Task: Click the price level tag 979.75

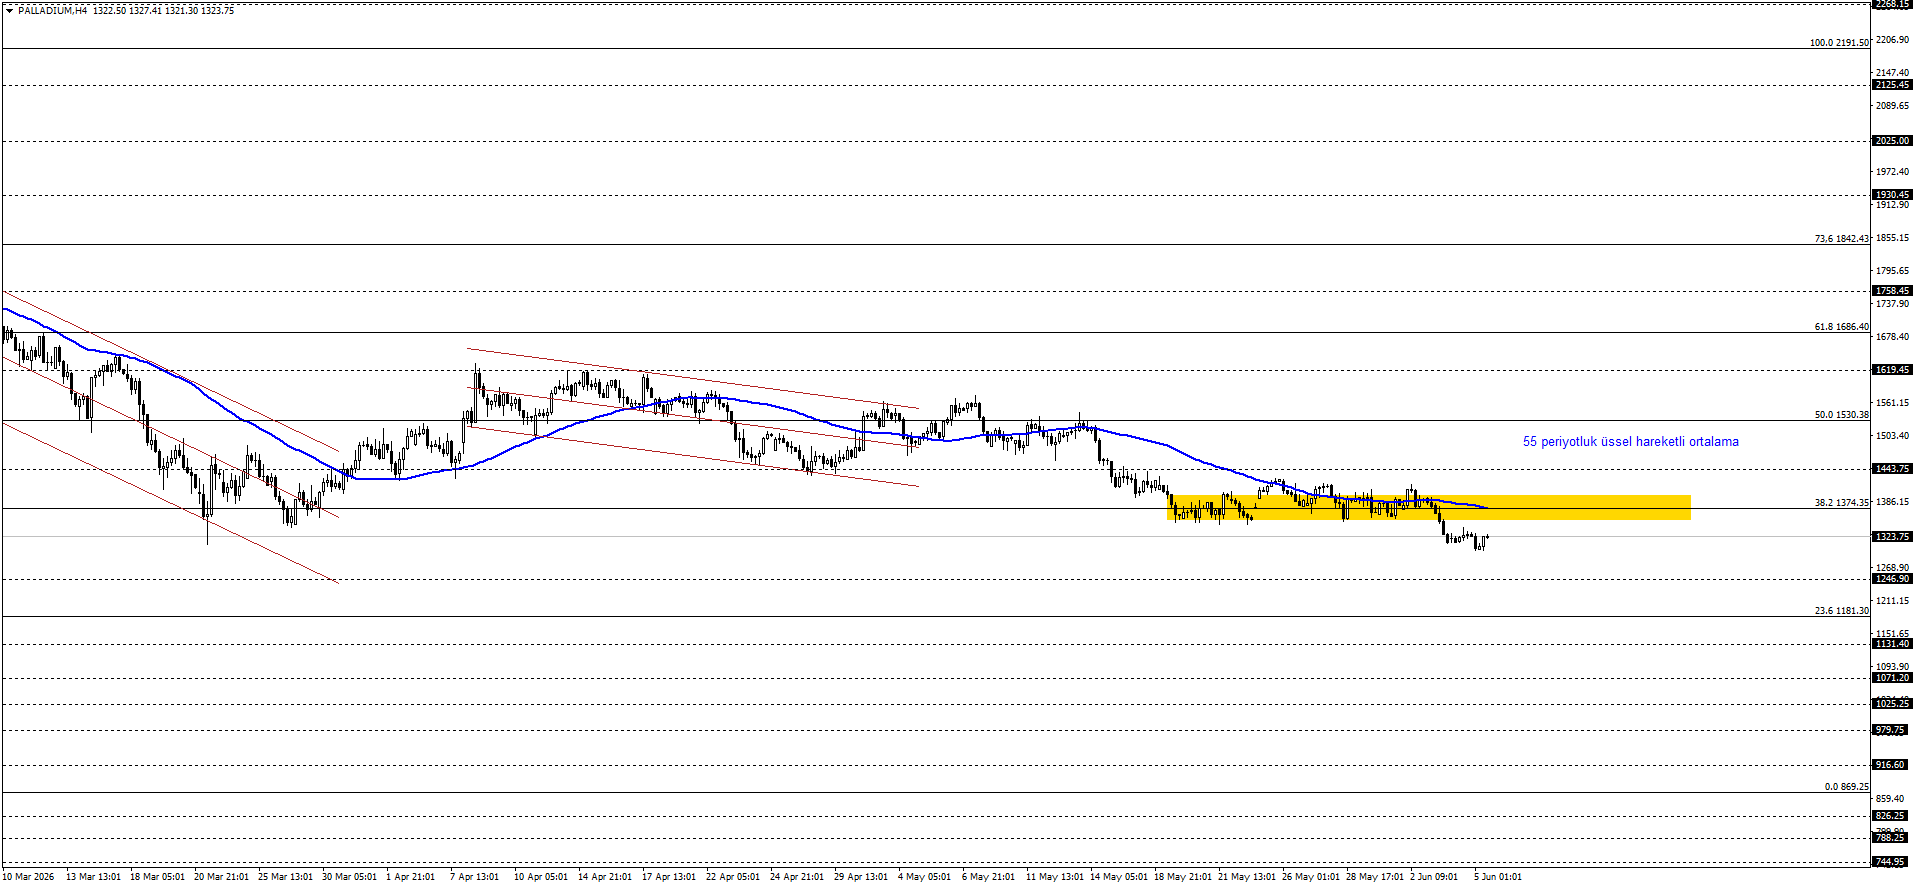Action: 1892,730
